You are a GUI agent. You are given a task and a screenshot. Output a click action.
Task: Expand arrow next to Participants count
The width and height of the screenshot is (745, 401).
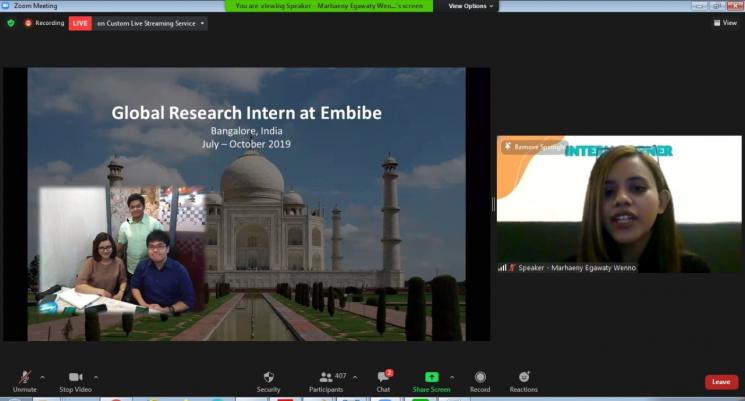[x=355, y=377]
